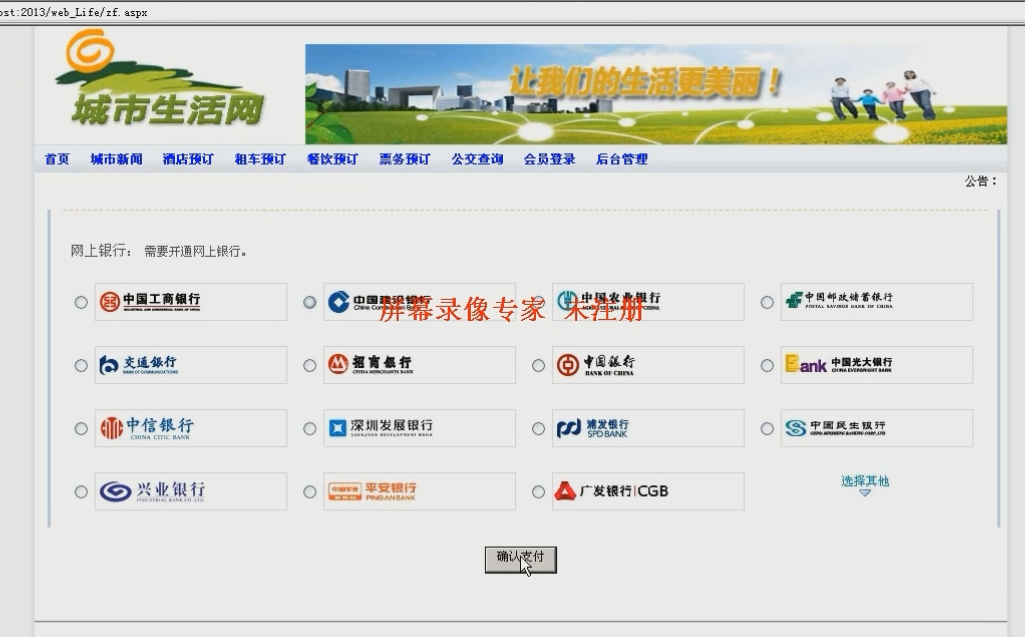Select the 中国银行 radio button
The height and width of the screenshot is (637, 1025).
coord(539,366)
